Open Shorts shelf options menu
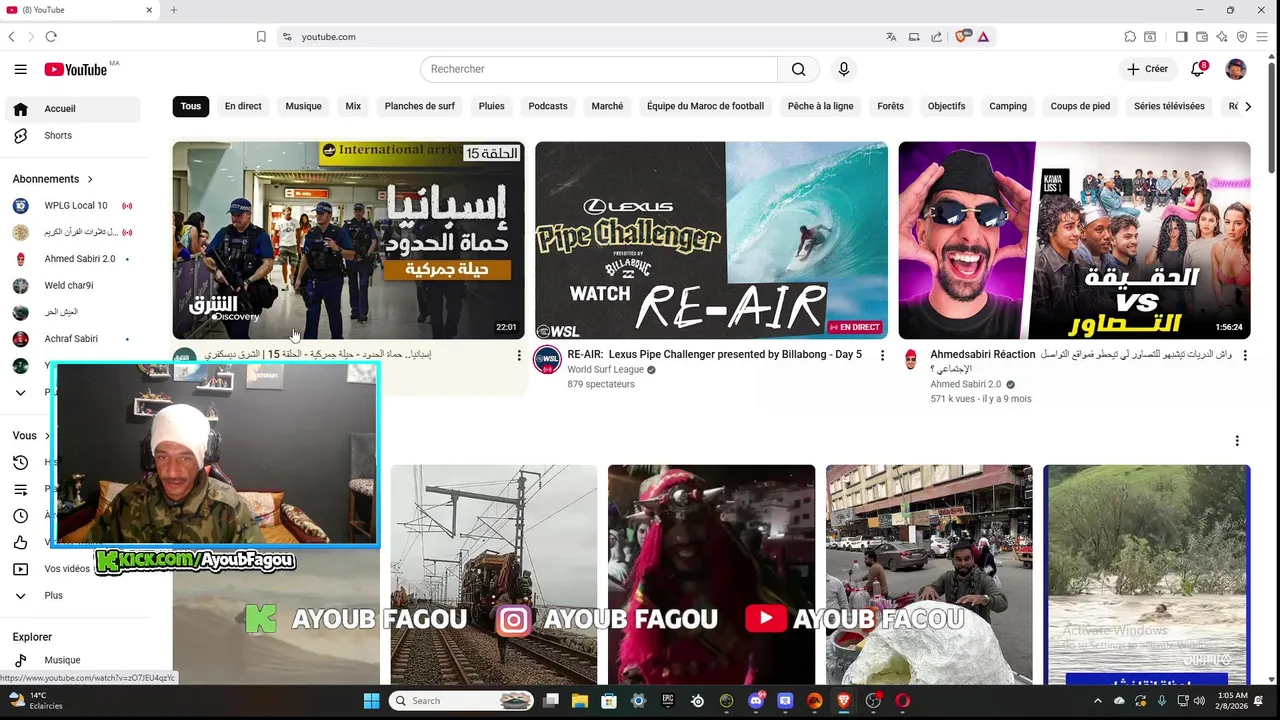The height and width of the screenshot is (720, 1280). pos(1237,441)
